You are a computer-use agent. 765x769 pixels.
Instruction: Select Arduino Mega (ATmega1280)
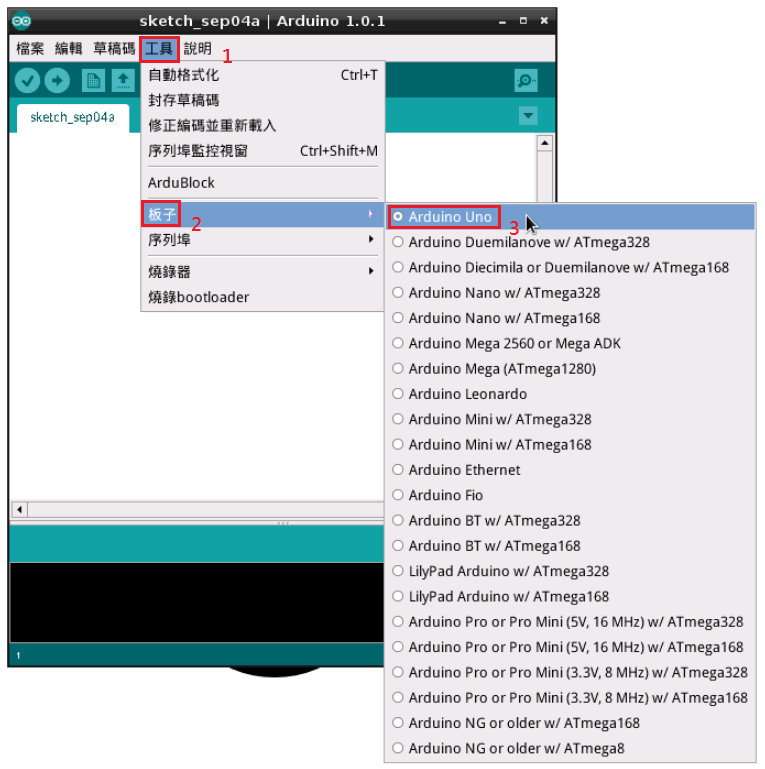[570, 369]
